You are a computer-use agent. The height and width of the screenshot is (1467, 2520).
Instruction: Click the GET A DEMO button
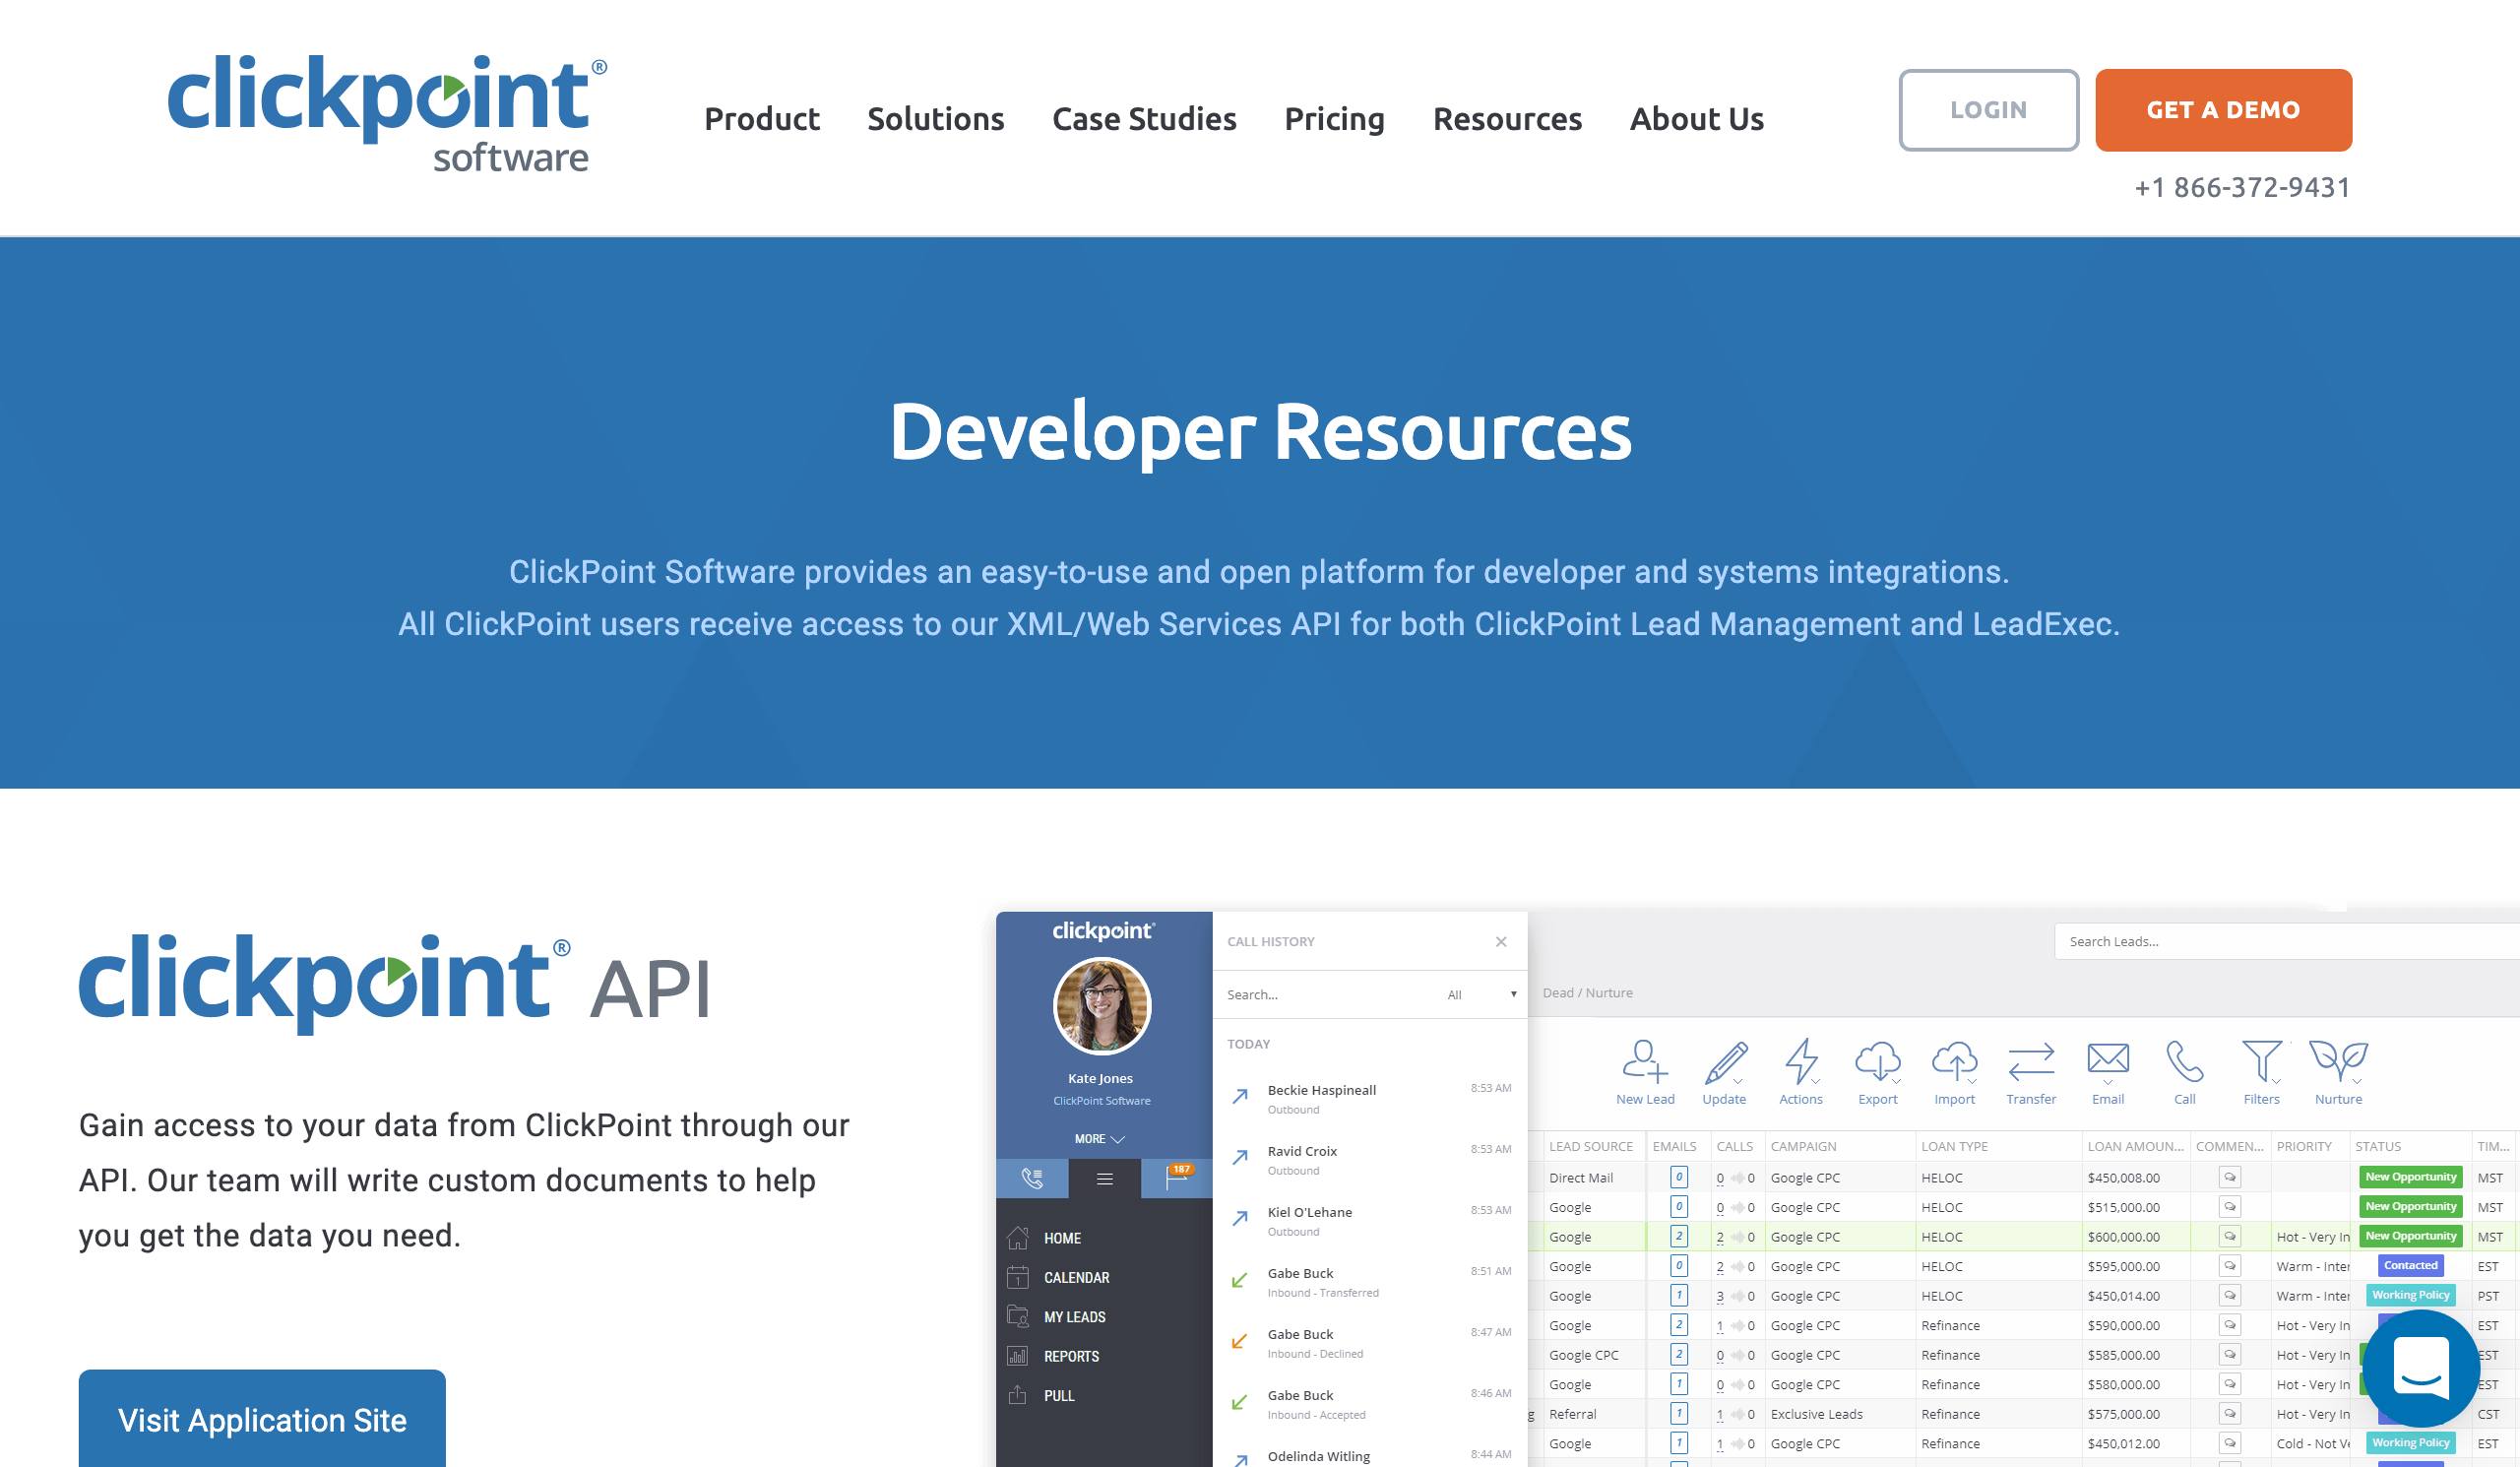2222,110
